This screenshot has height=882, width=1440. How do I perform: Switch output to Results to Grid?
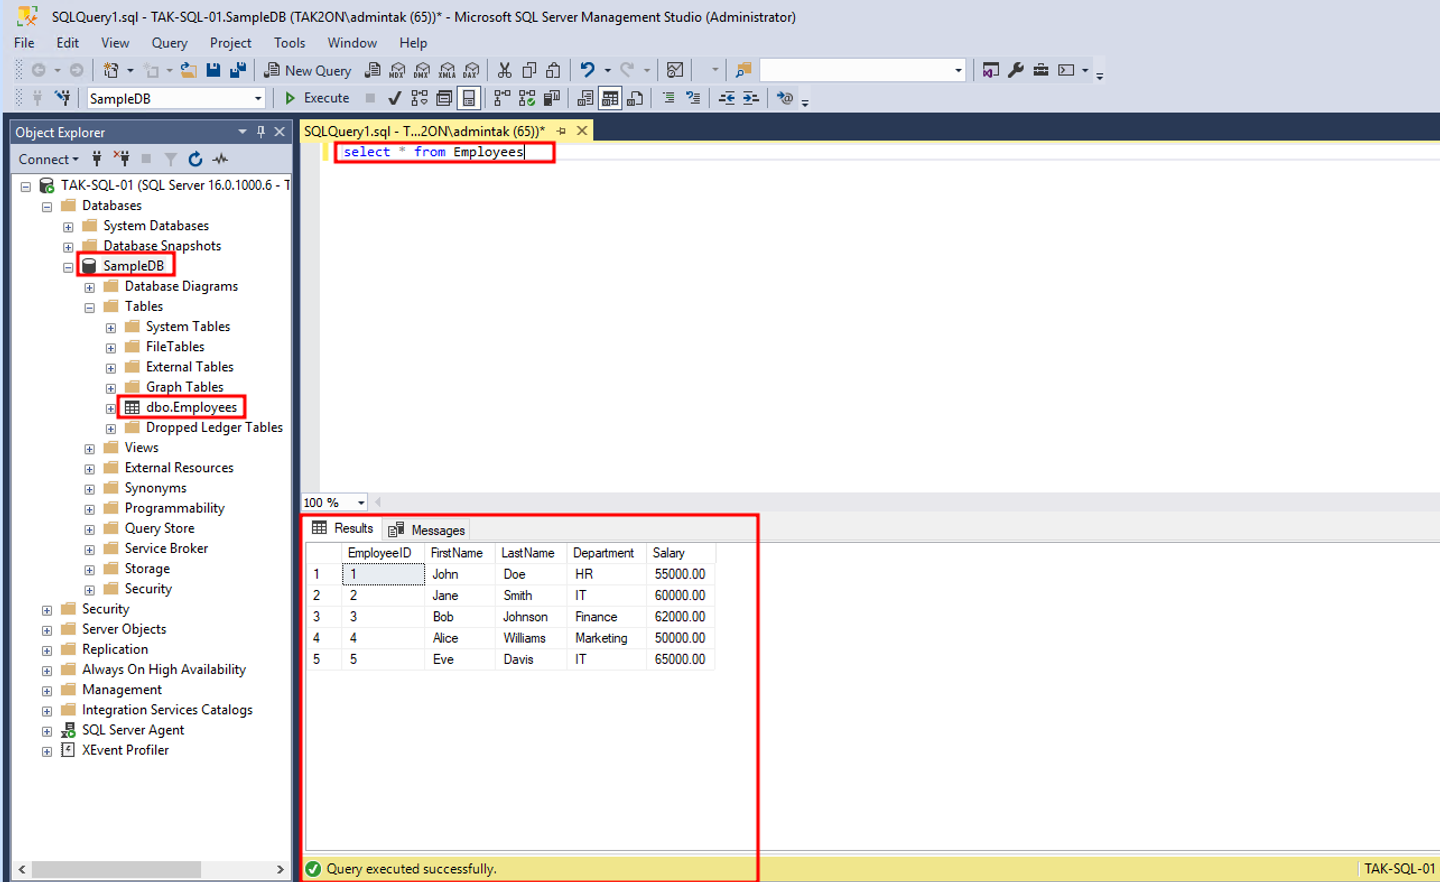coord(609,98)
